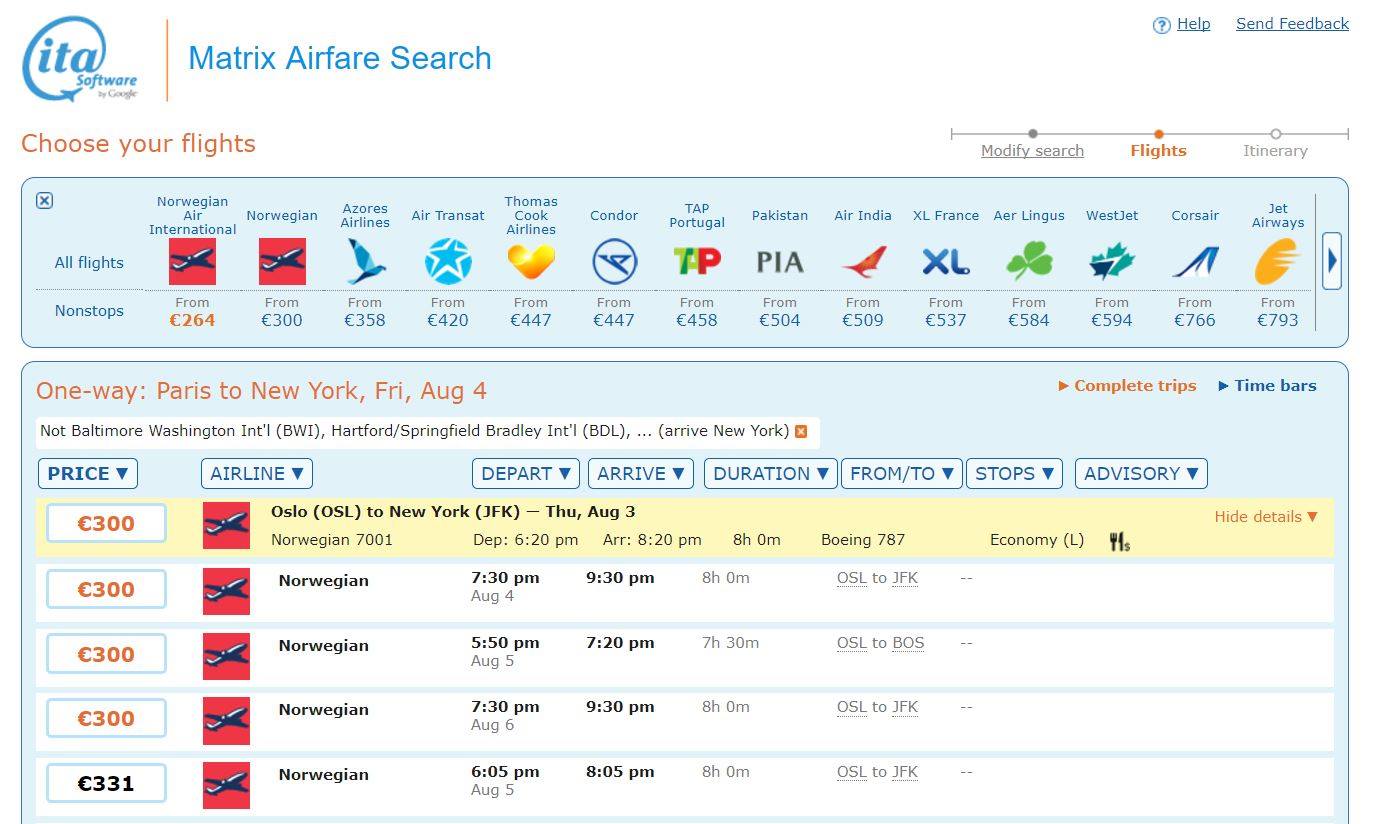Image resolution: width=1383 pixels, height=824 pixels.
Task: Switch to Time bars view
Action: 1266,386
